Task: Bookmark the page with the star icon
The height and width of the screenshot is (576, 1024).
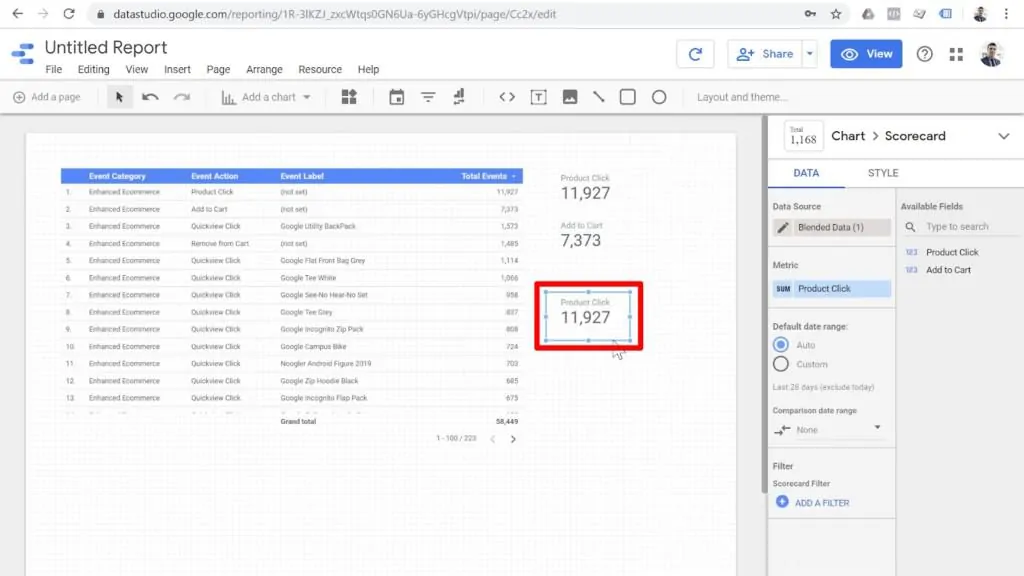Action: point(834,16)
